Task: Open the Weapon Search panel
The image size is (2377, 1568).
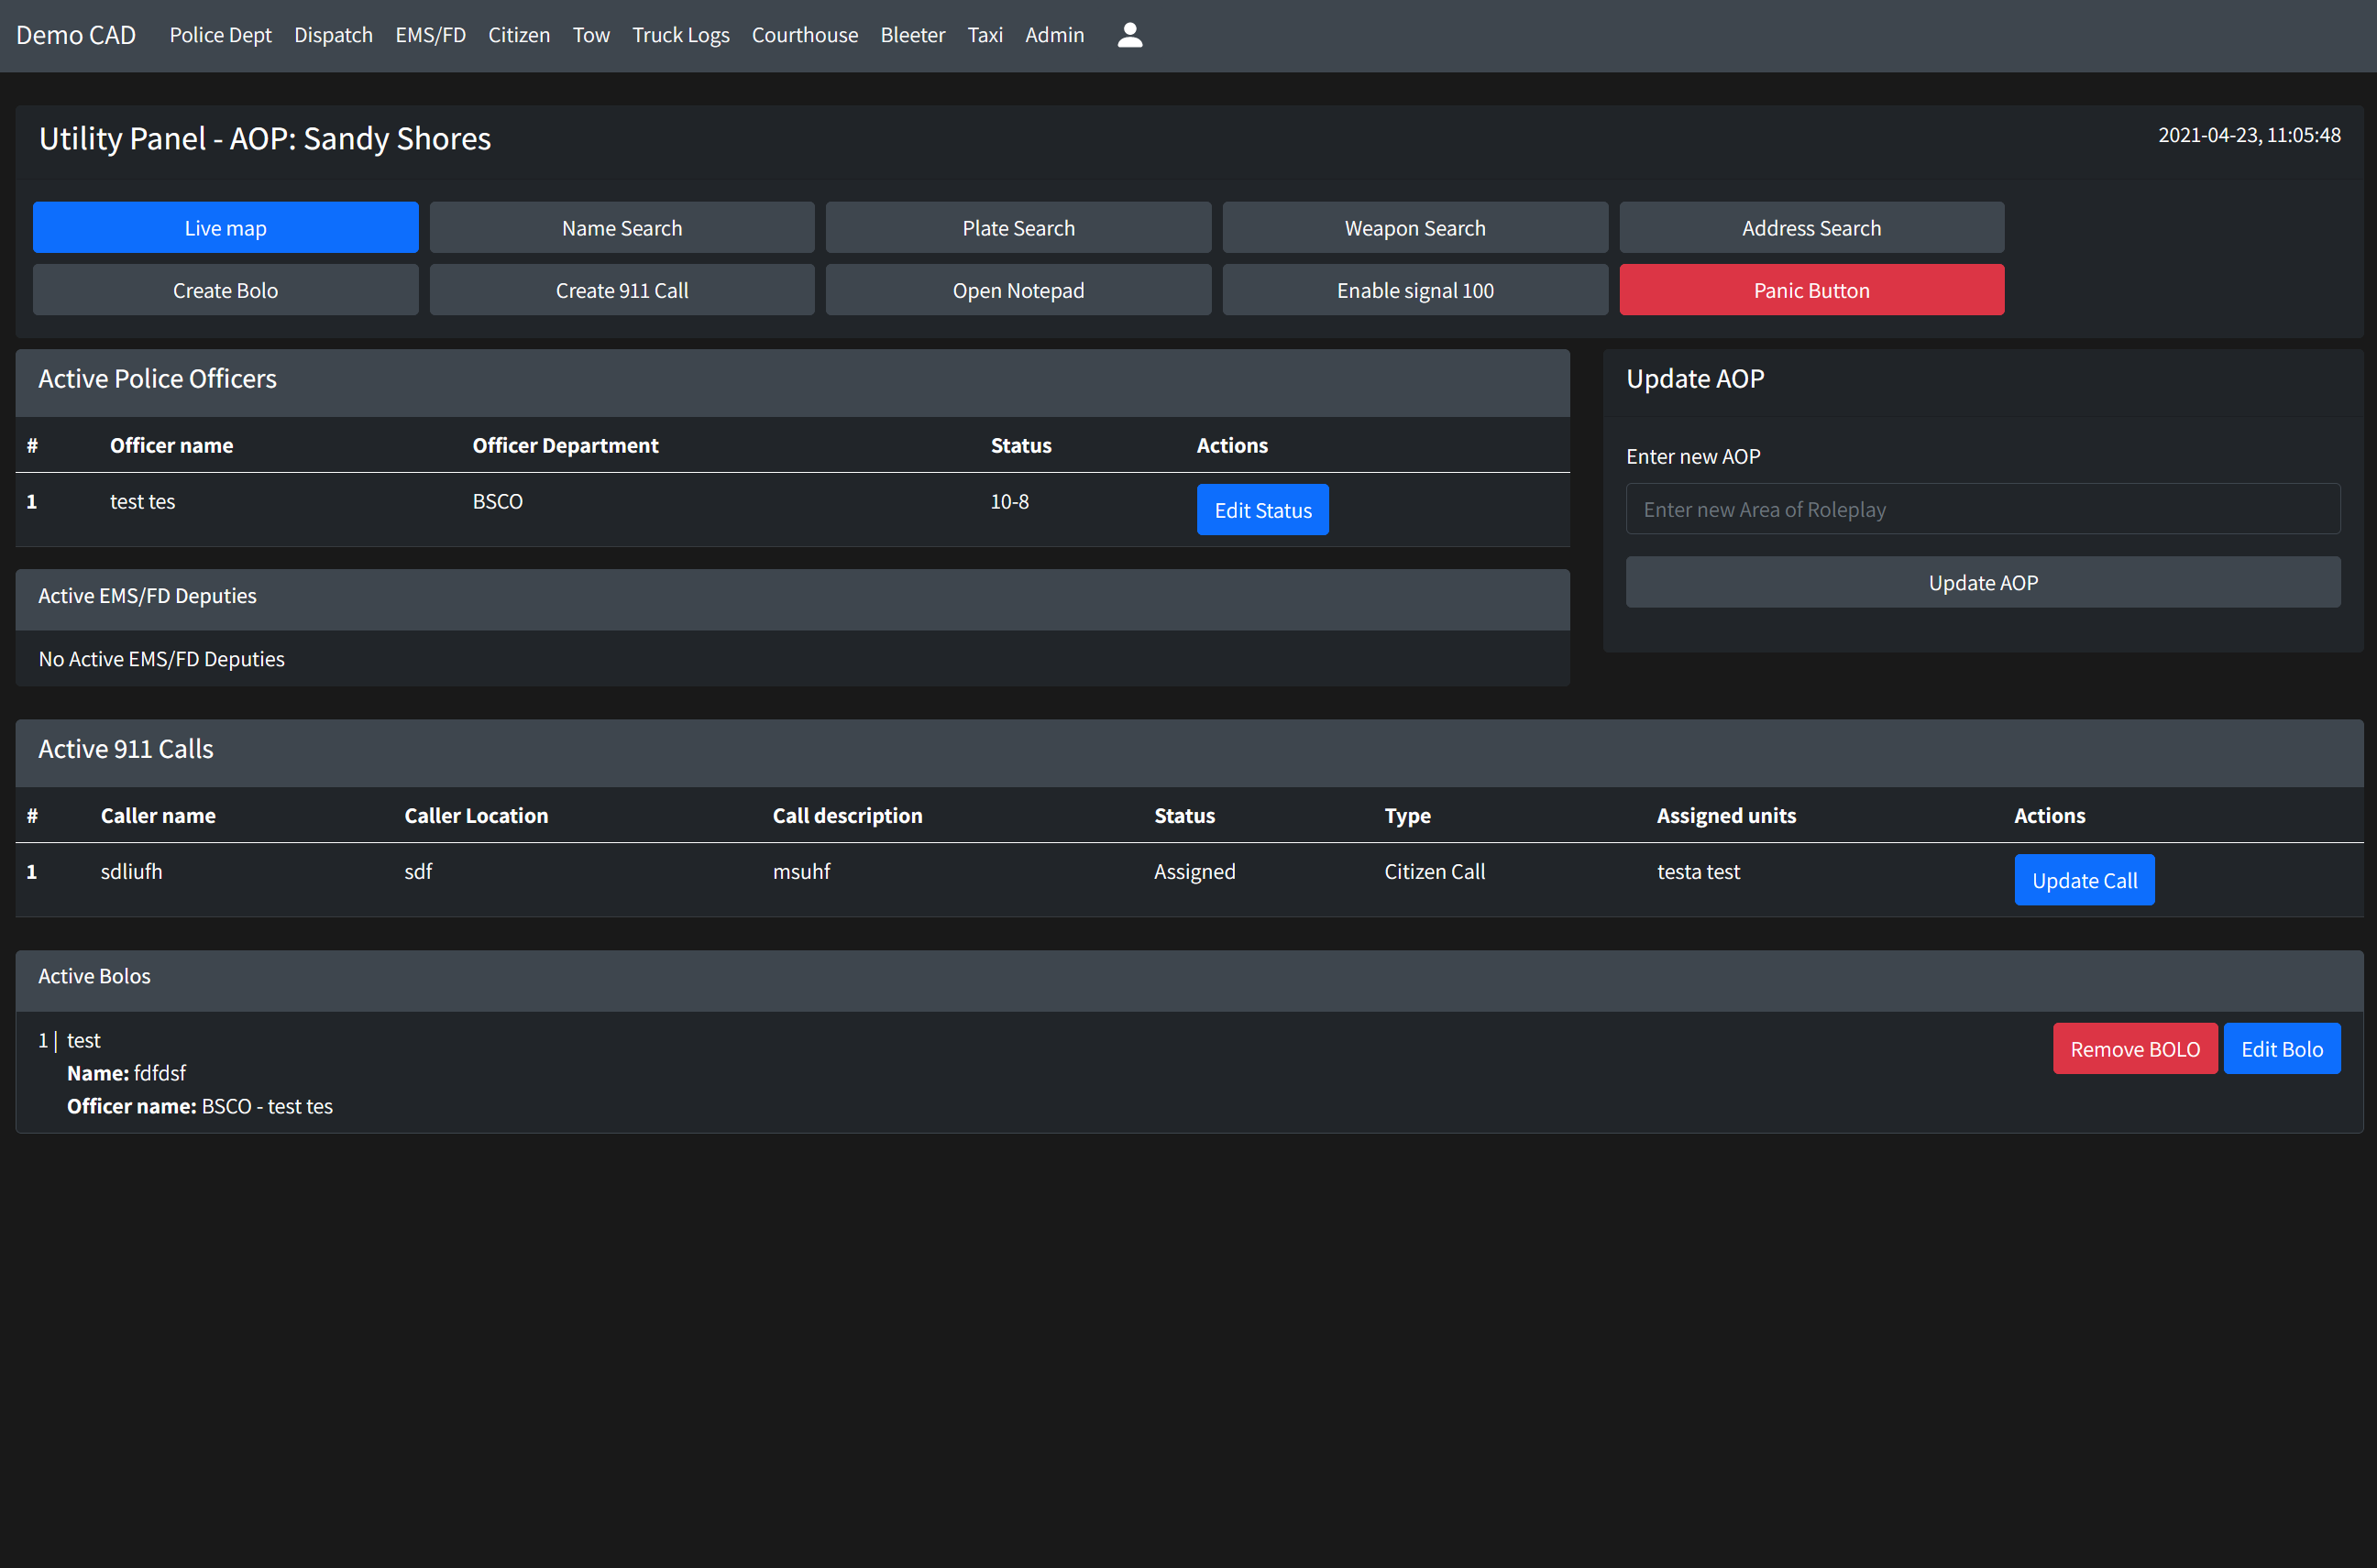Action: (1414, 225)
